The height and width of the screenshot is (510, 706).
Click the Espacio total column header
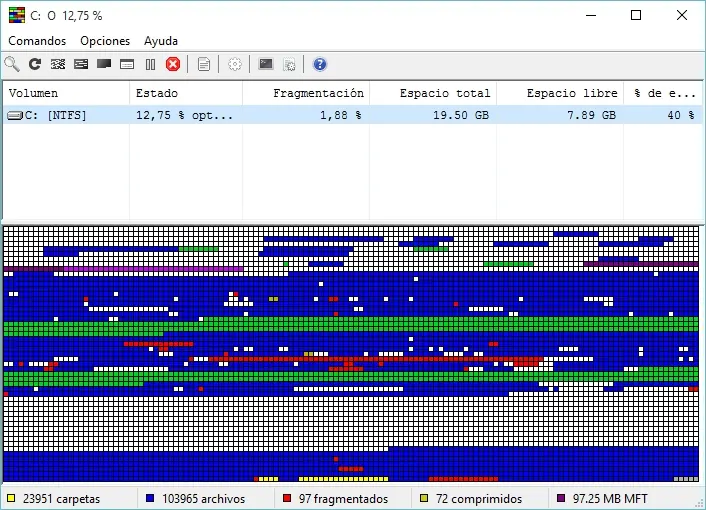pos(433,93)
